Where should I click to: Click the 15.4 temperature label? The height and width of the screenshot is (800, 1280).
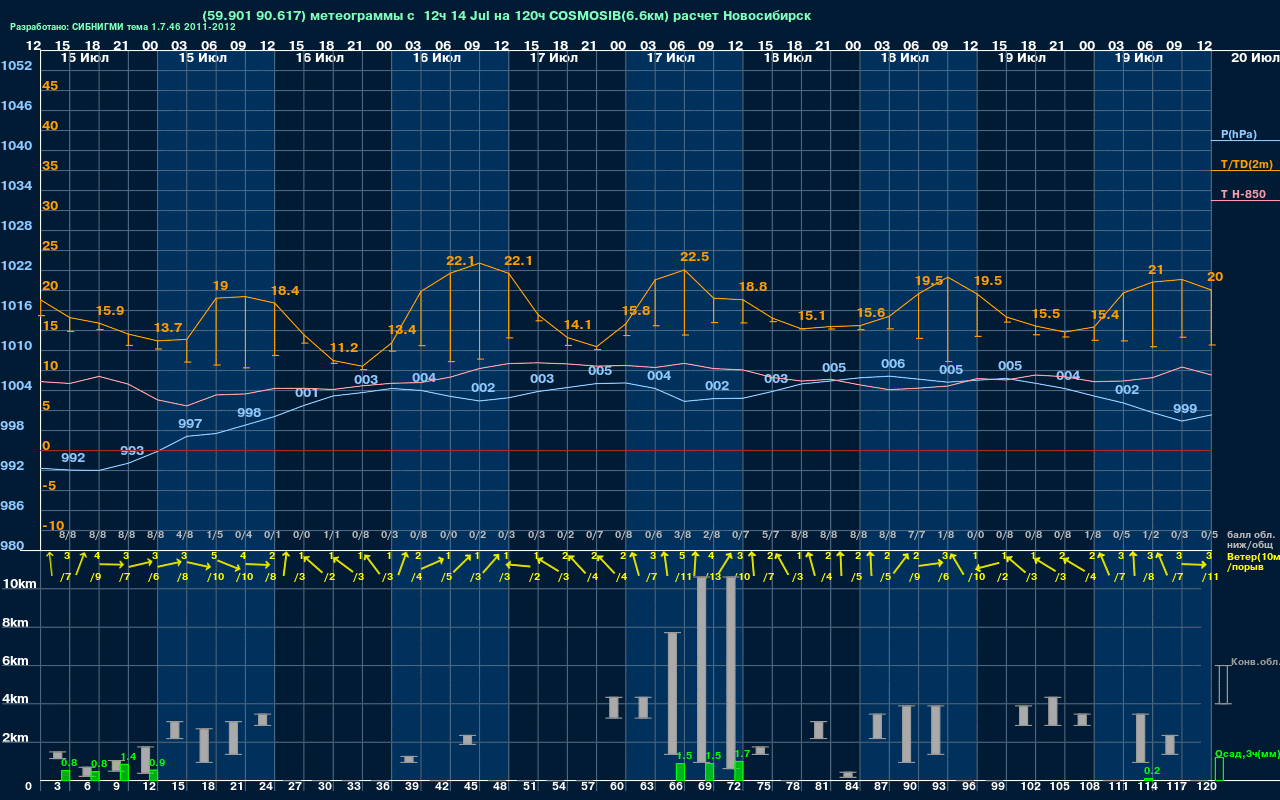click(1104, 315)
